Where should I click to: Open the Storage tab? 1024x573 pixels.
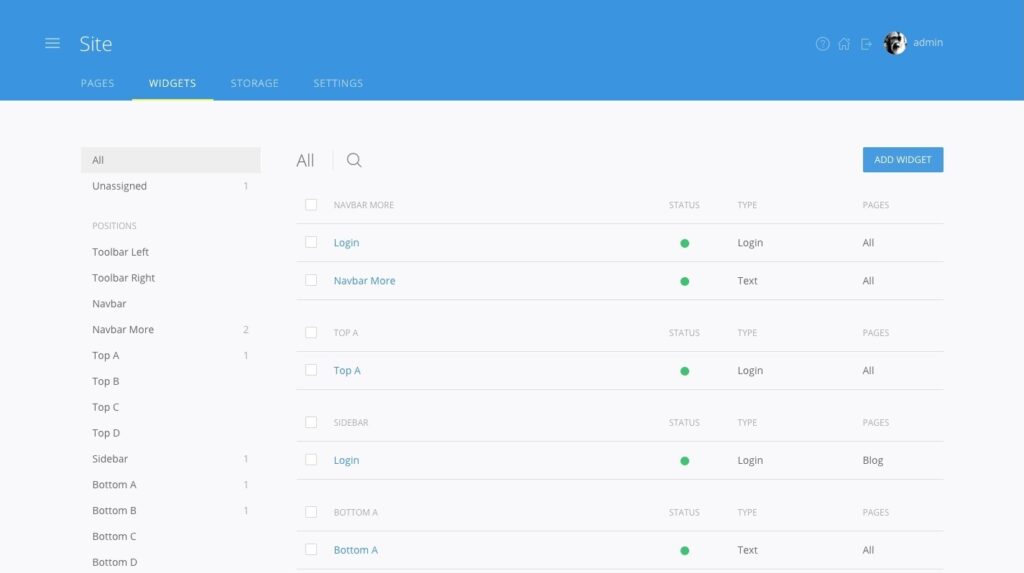(254, 83)
